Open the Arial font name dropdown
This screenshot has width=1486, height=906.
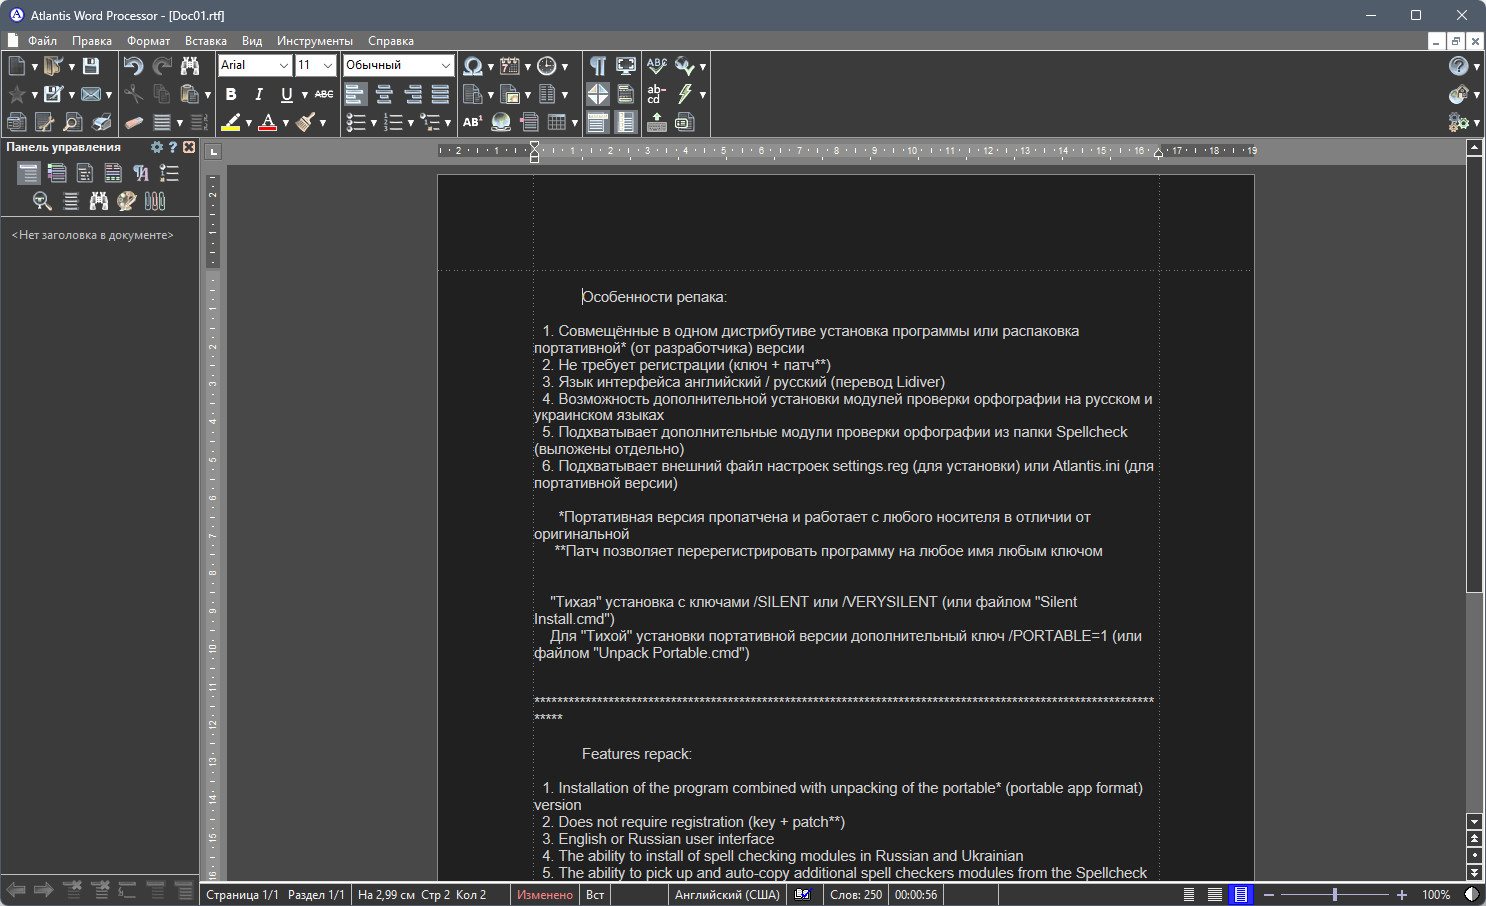coord(284,65)
